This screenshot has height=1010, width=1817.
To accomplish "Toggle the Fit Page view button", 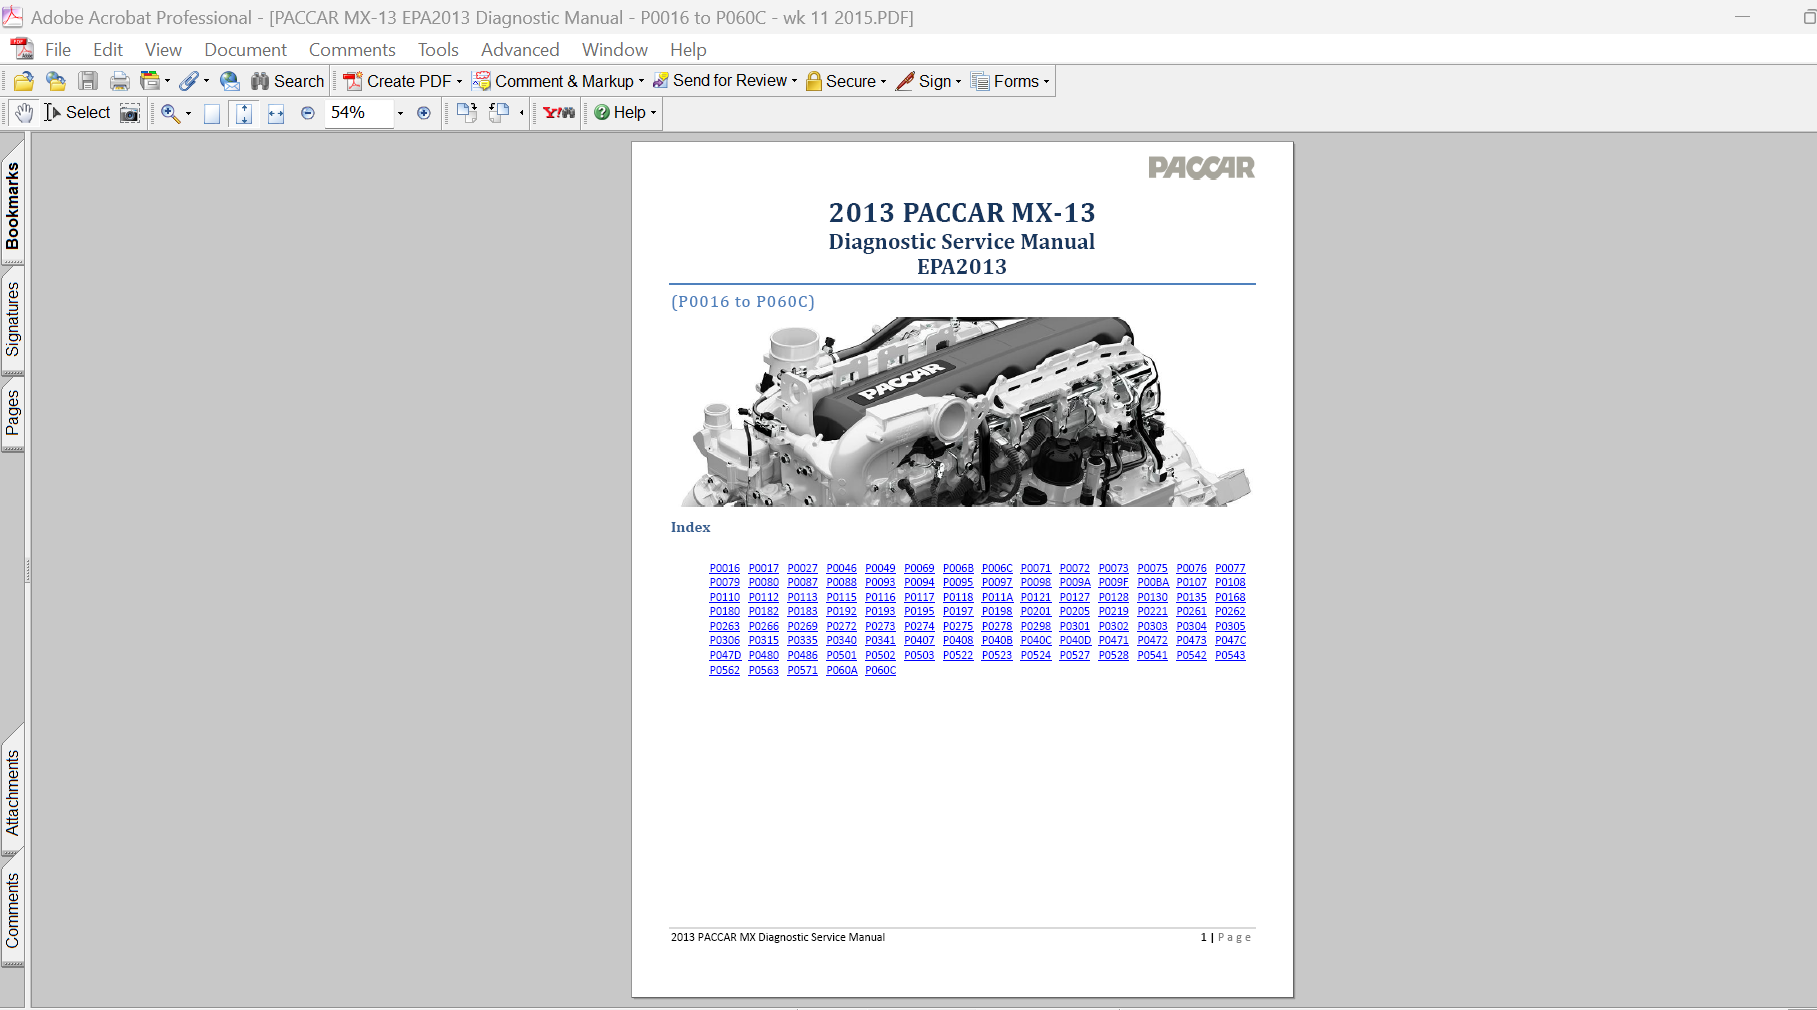I will click(244, 113).
